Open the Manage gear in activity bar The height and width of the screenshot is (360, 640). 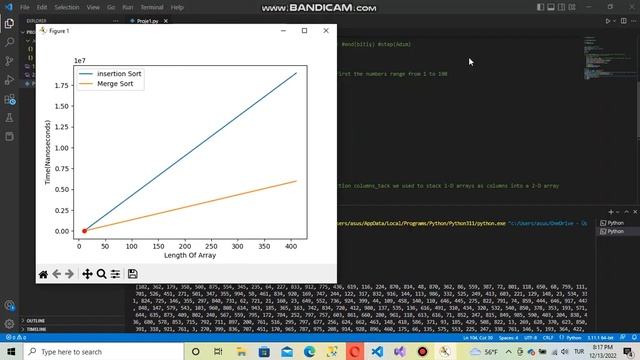pyautogui.click(x=9, y=324)
